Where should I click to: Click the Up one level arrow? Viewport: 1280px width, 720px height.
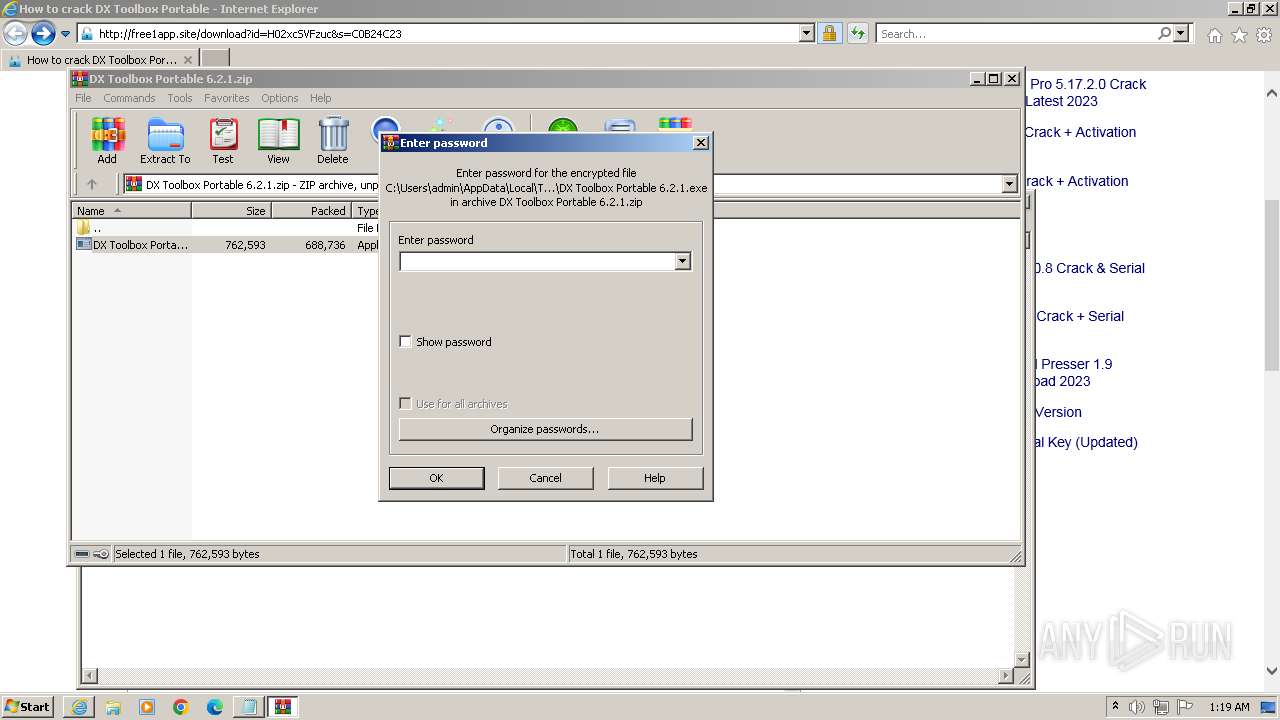[92, 184]
